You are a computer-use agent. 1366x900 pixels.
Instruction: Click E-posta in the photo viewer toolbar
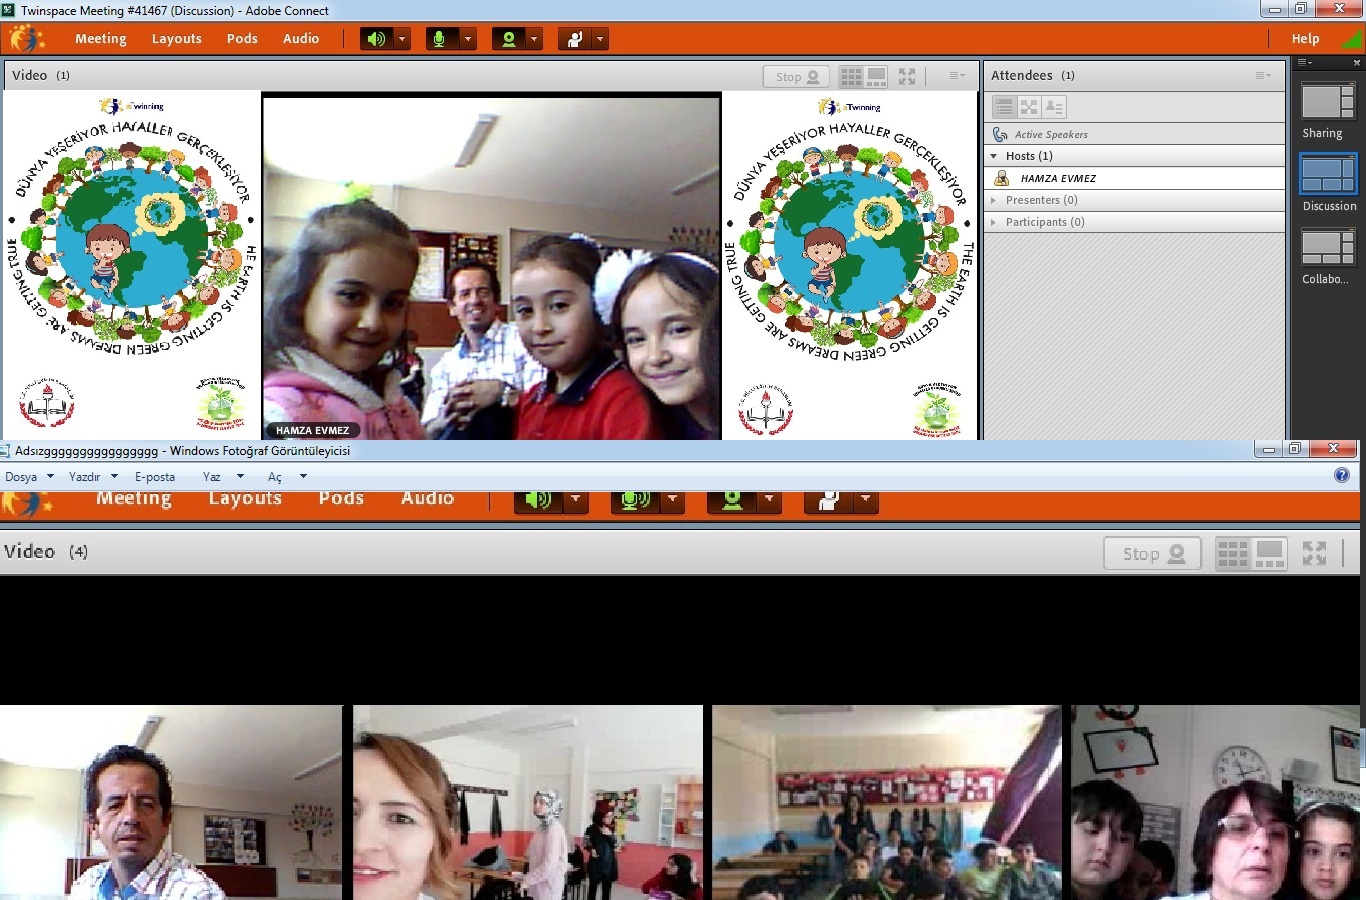155,477
